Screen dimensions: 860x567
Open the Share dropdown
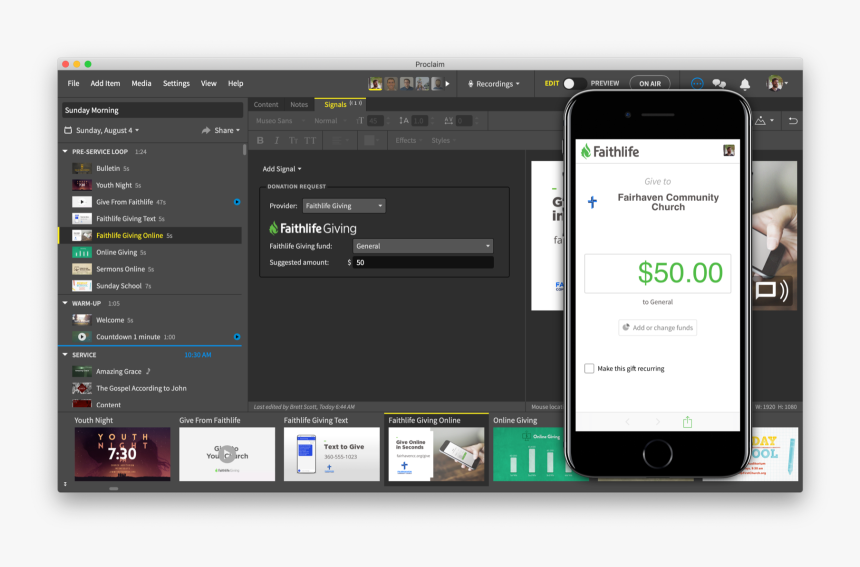tap(220, 131)
